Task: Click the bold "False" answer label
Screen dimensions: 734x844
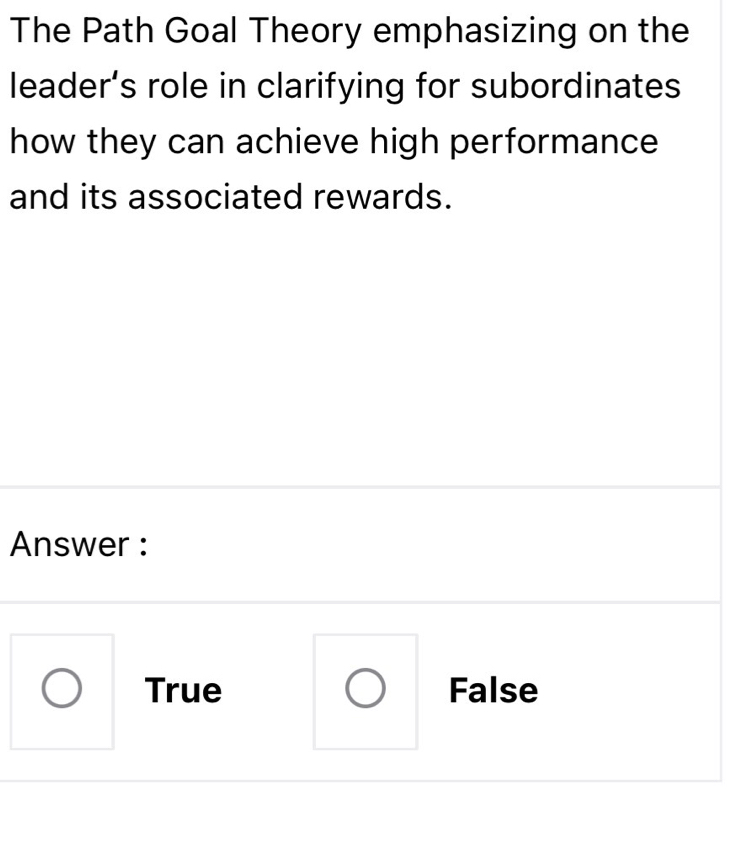Action: (x=493, y=691)
